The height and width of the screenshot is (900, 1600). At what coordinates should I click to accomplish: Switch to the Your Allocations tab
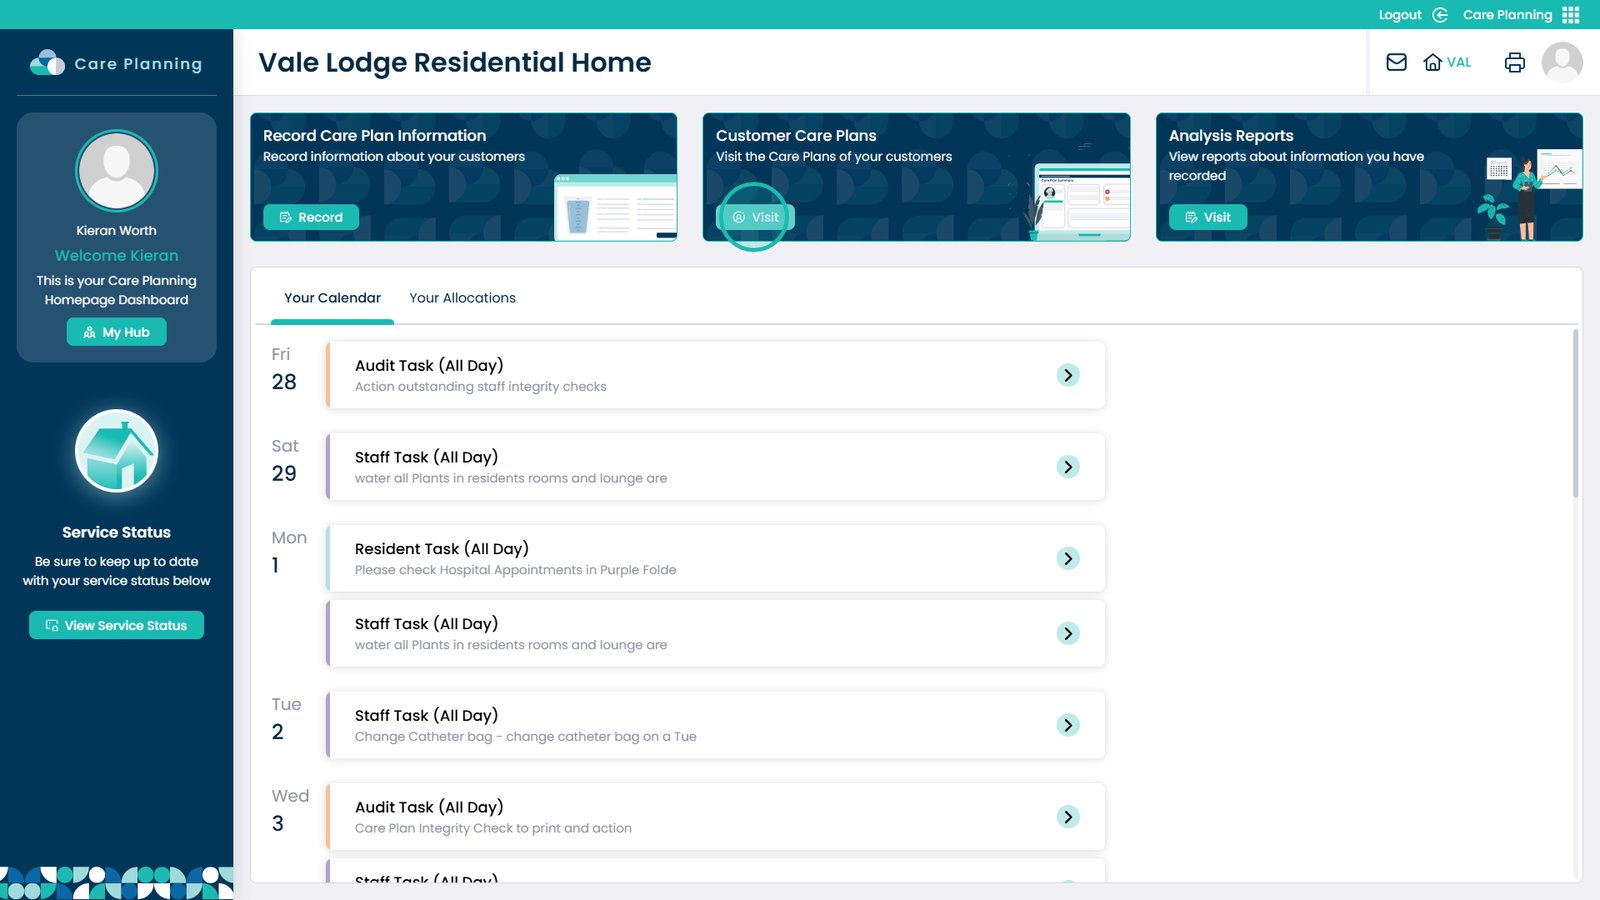462,298
